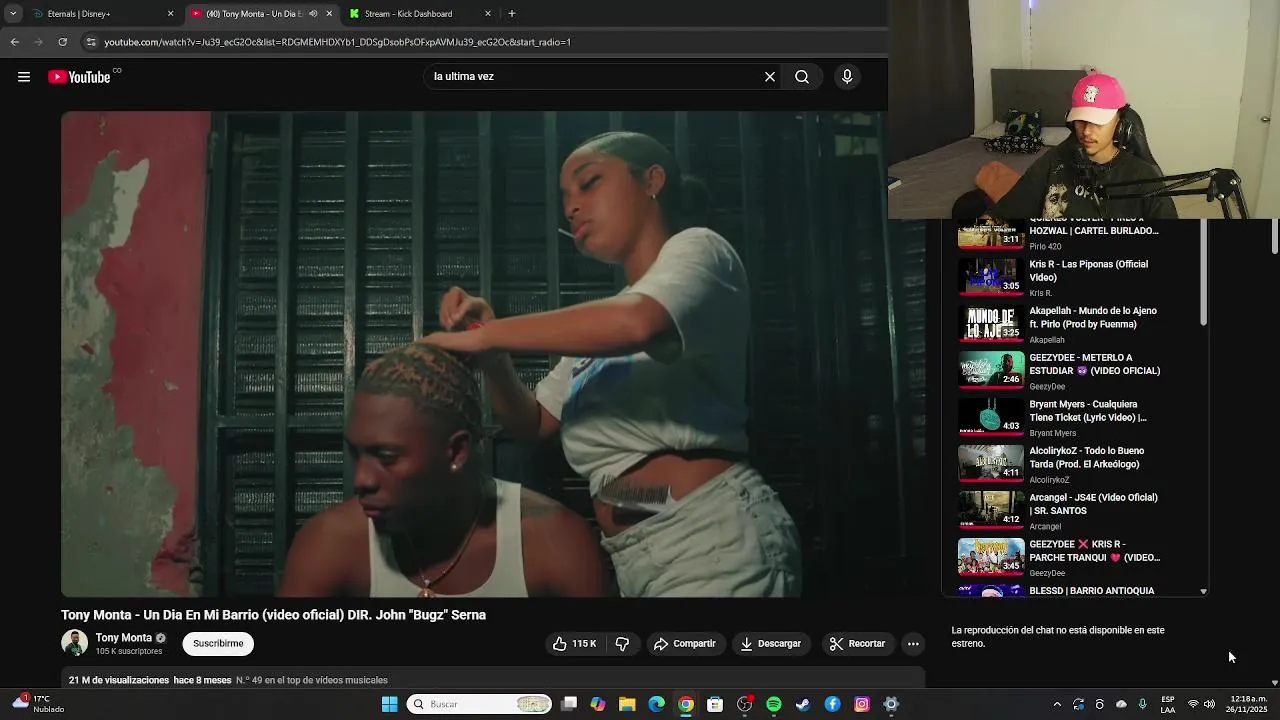
Task: Open the Tony Monta channel avatar
Action: (74, 643)
